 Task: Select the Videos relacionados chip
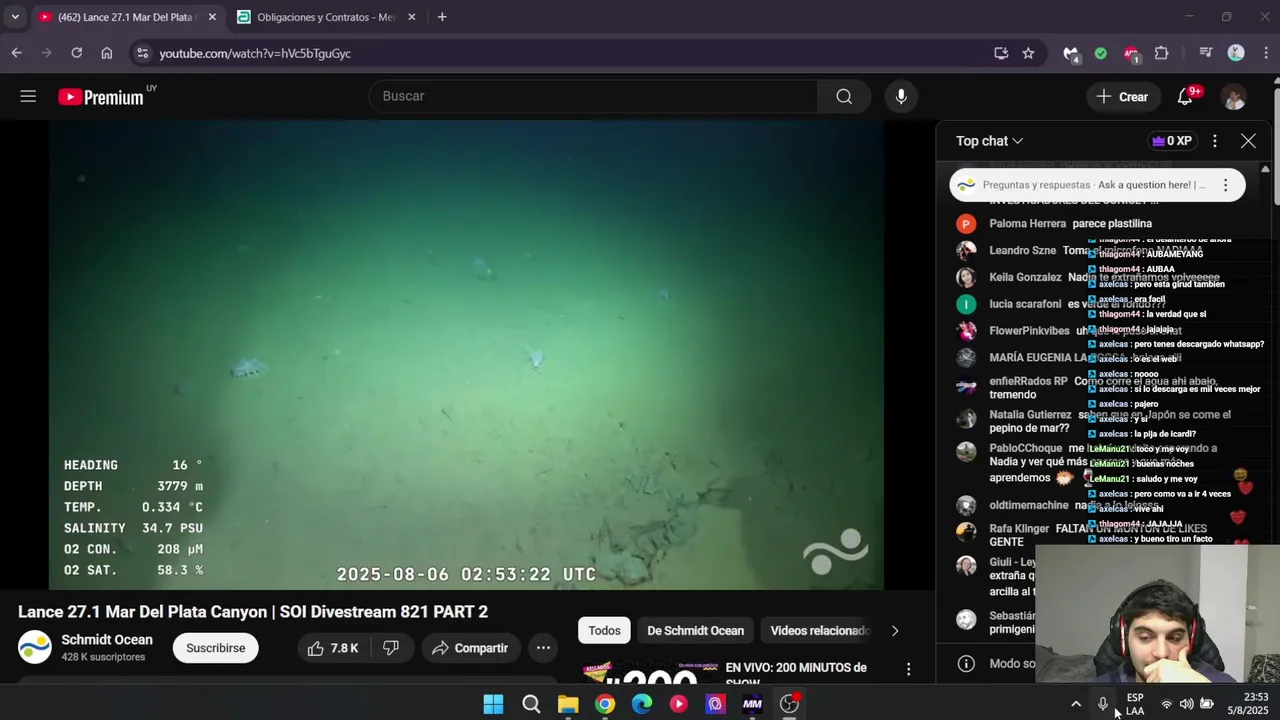coord(820,630)
